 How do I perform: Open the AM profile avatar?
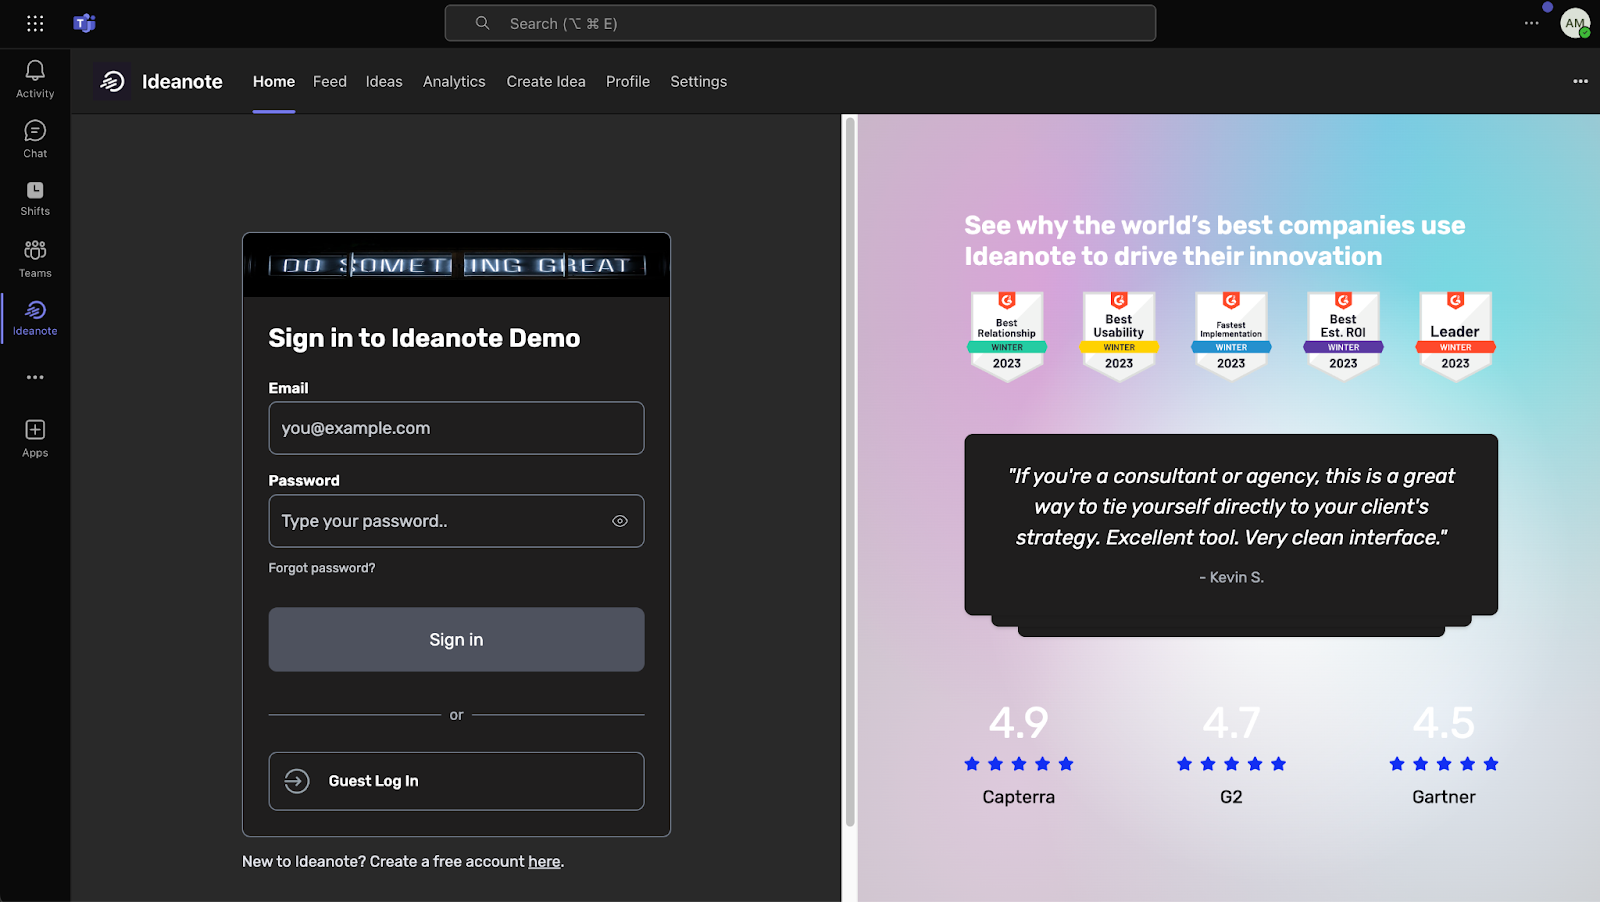[1576, 23]
